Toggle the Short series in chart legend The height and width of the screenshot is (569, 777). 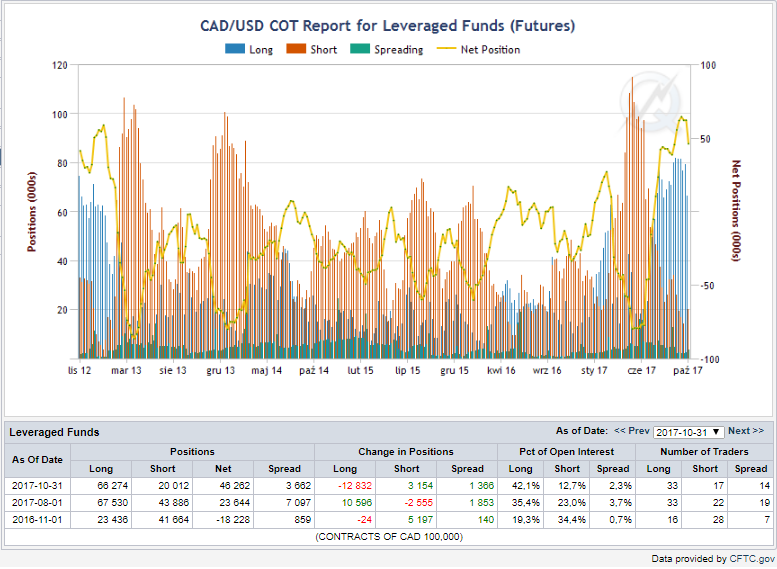[312, 50]
